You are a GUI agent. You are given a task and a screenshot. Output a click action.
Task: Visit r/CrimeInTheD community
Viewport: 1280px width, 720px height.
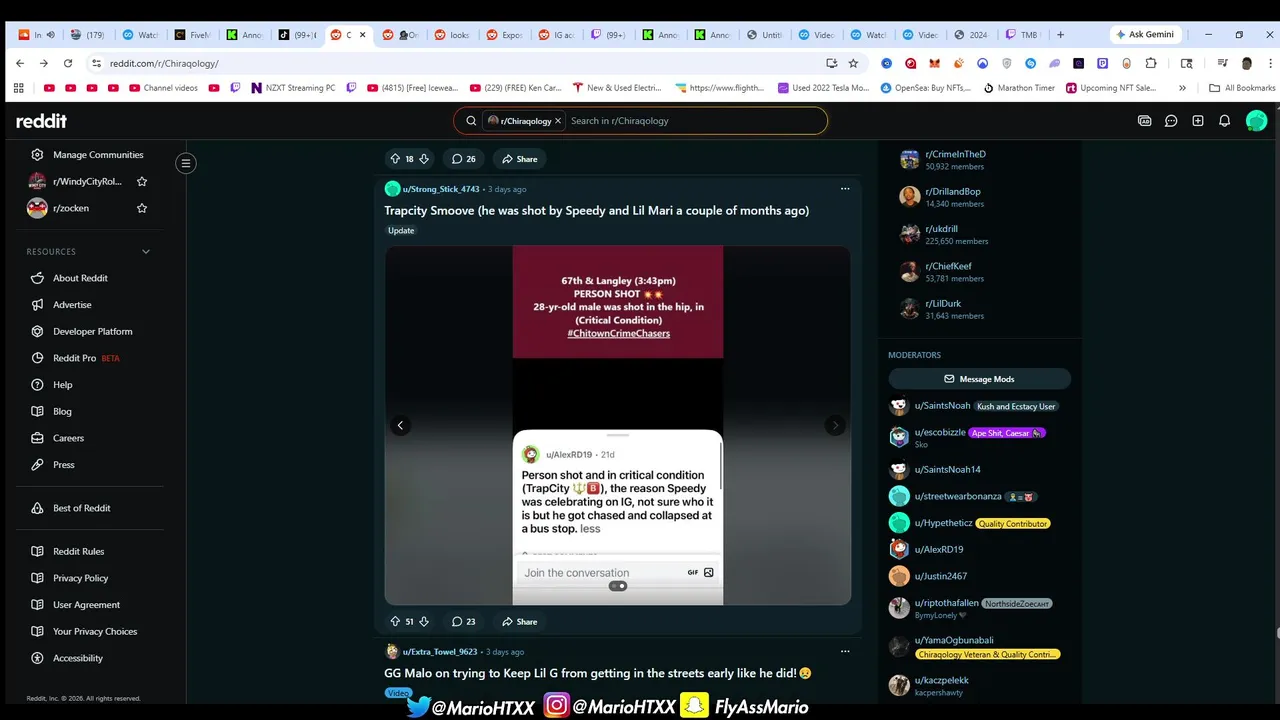[x=955, y=154]
